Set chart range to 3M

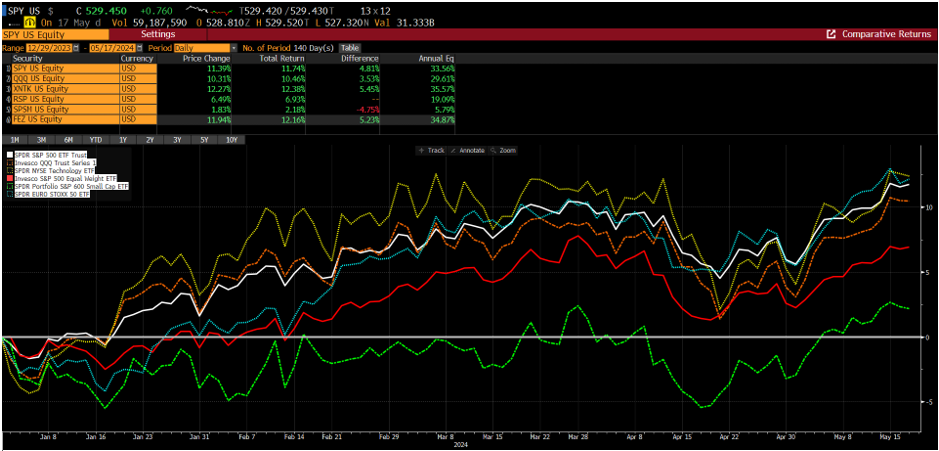[x=41, y=140]
